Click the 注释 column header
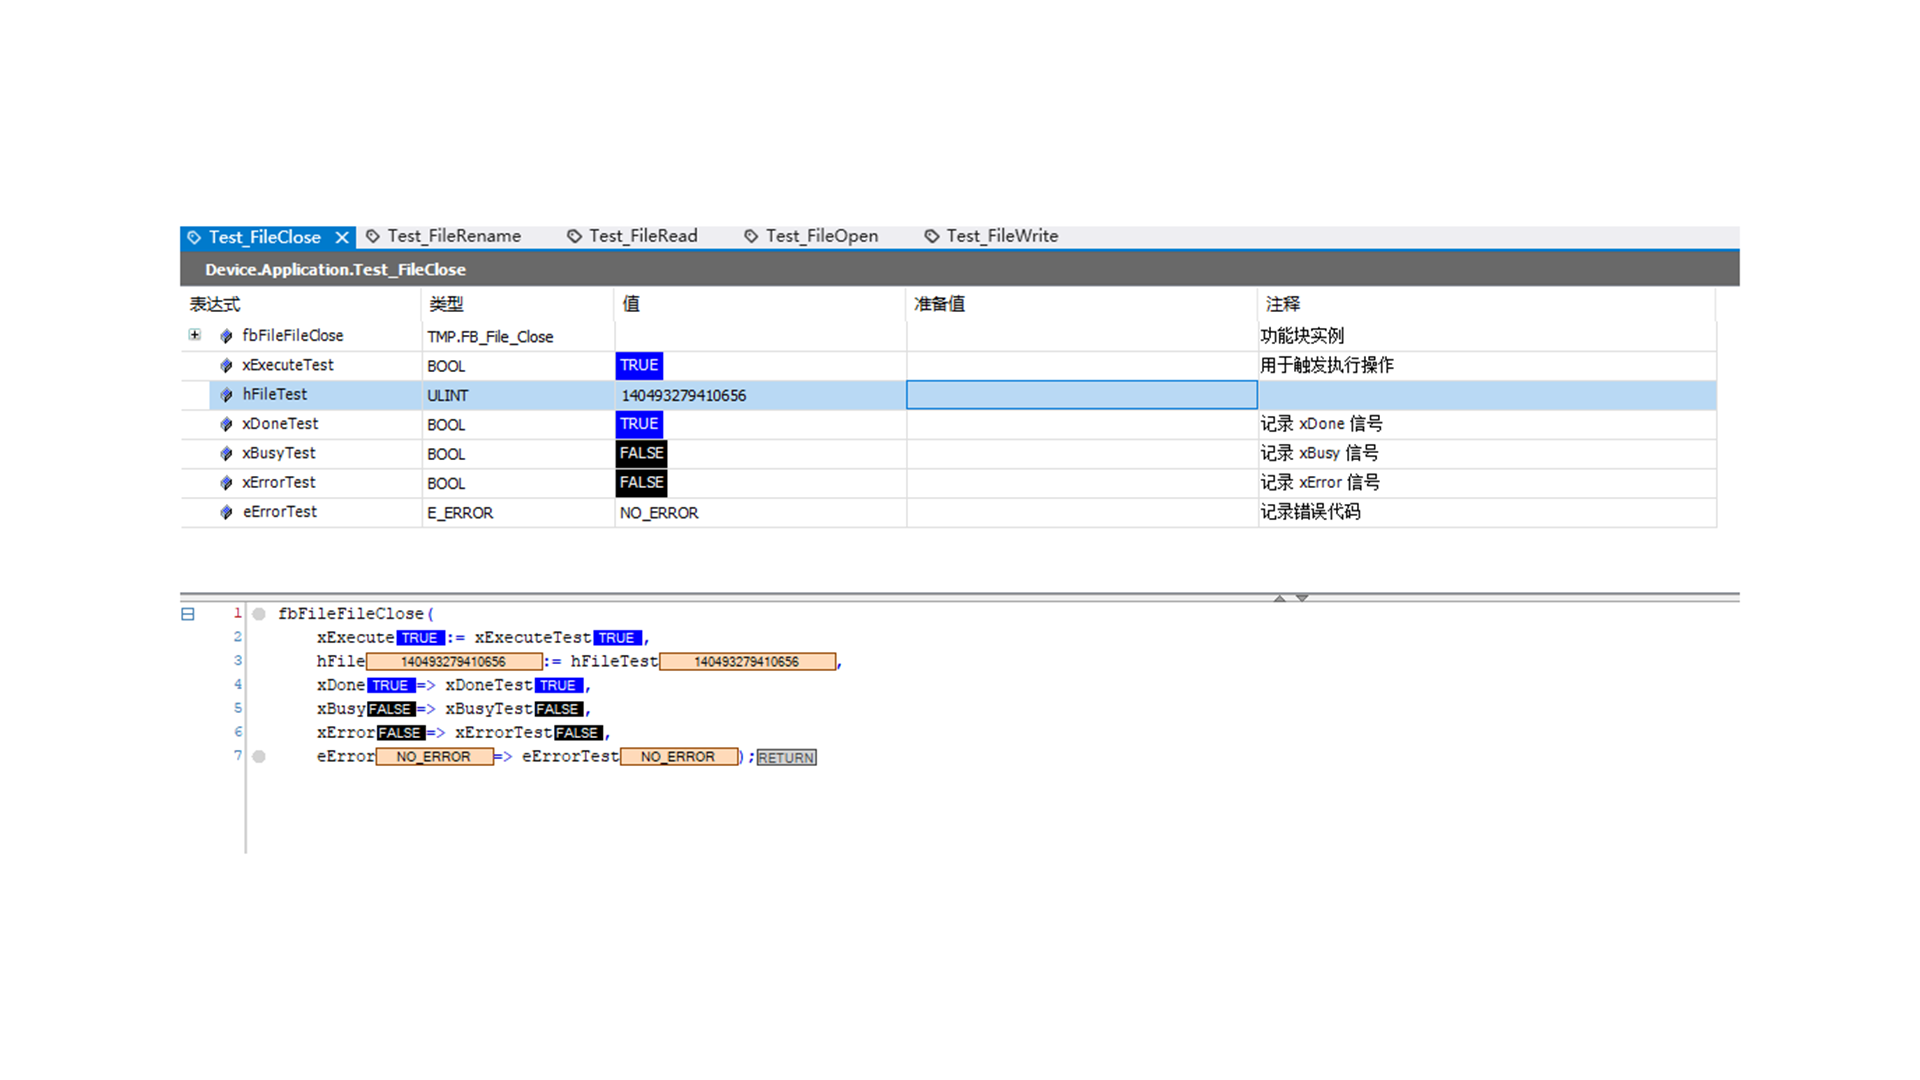 (x=1283, y=304)
